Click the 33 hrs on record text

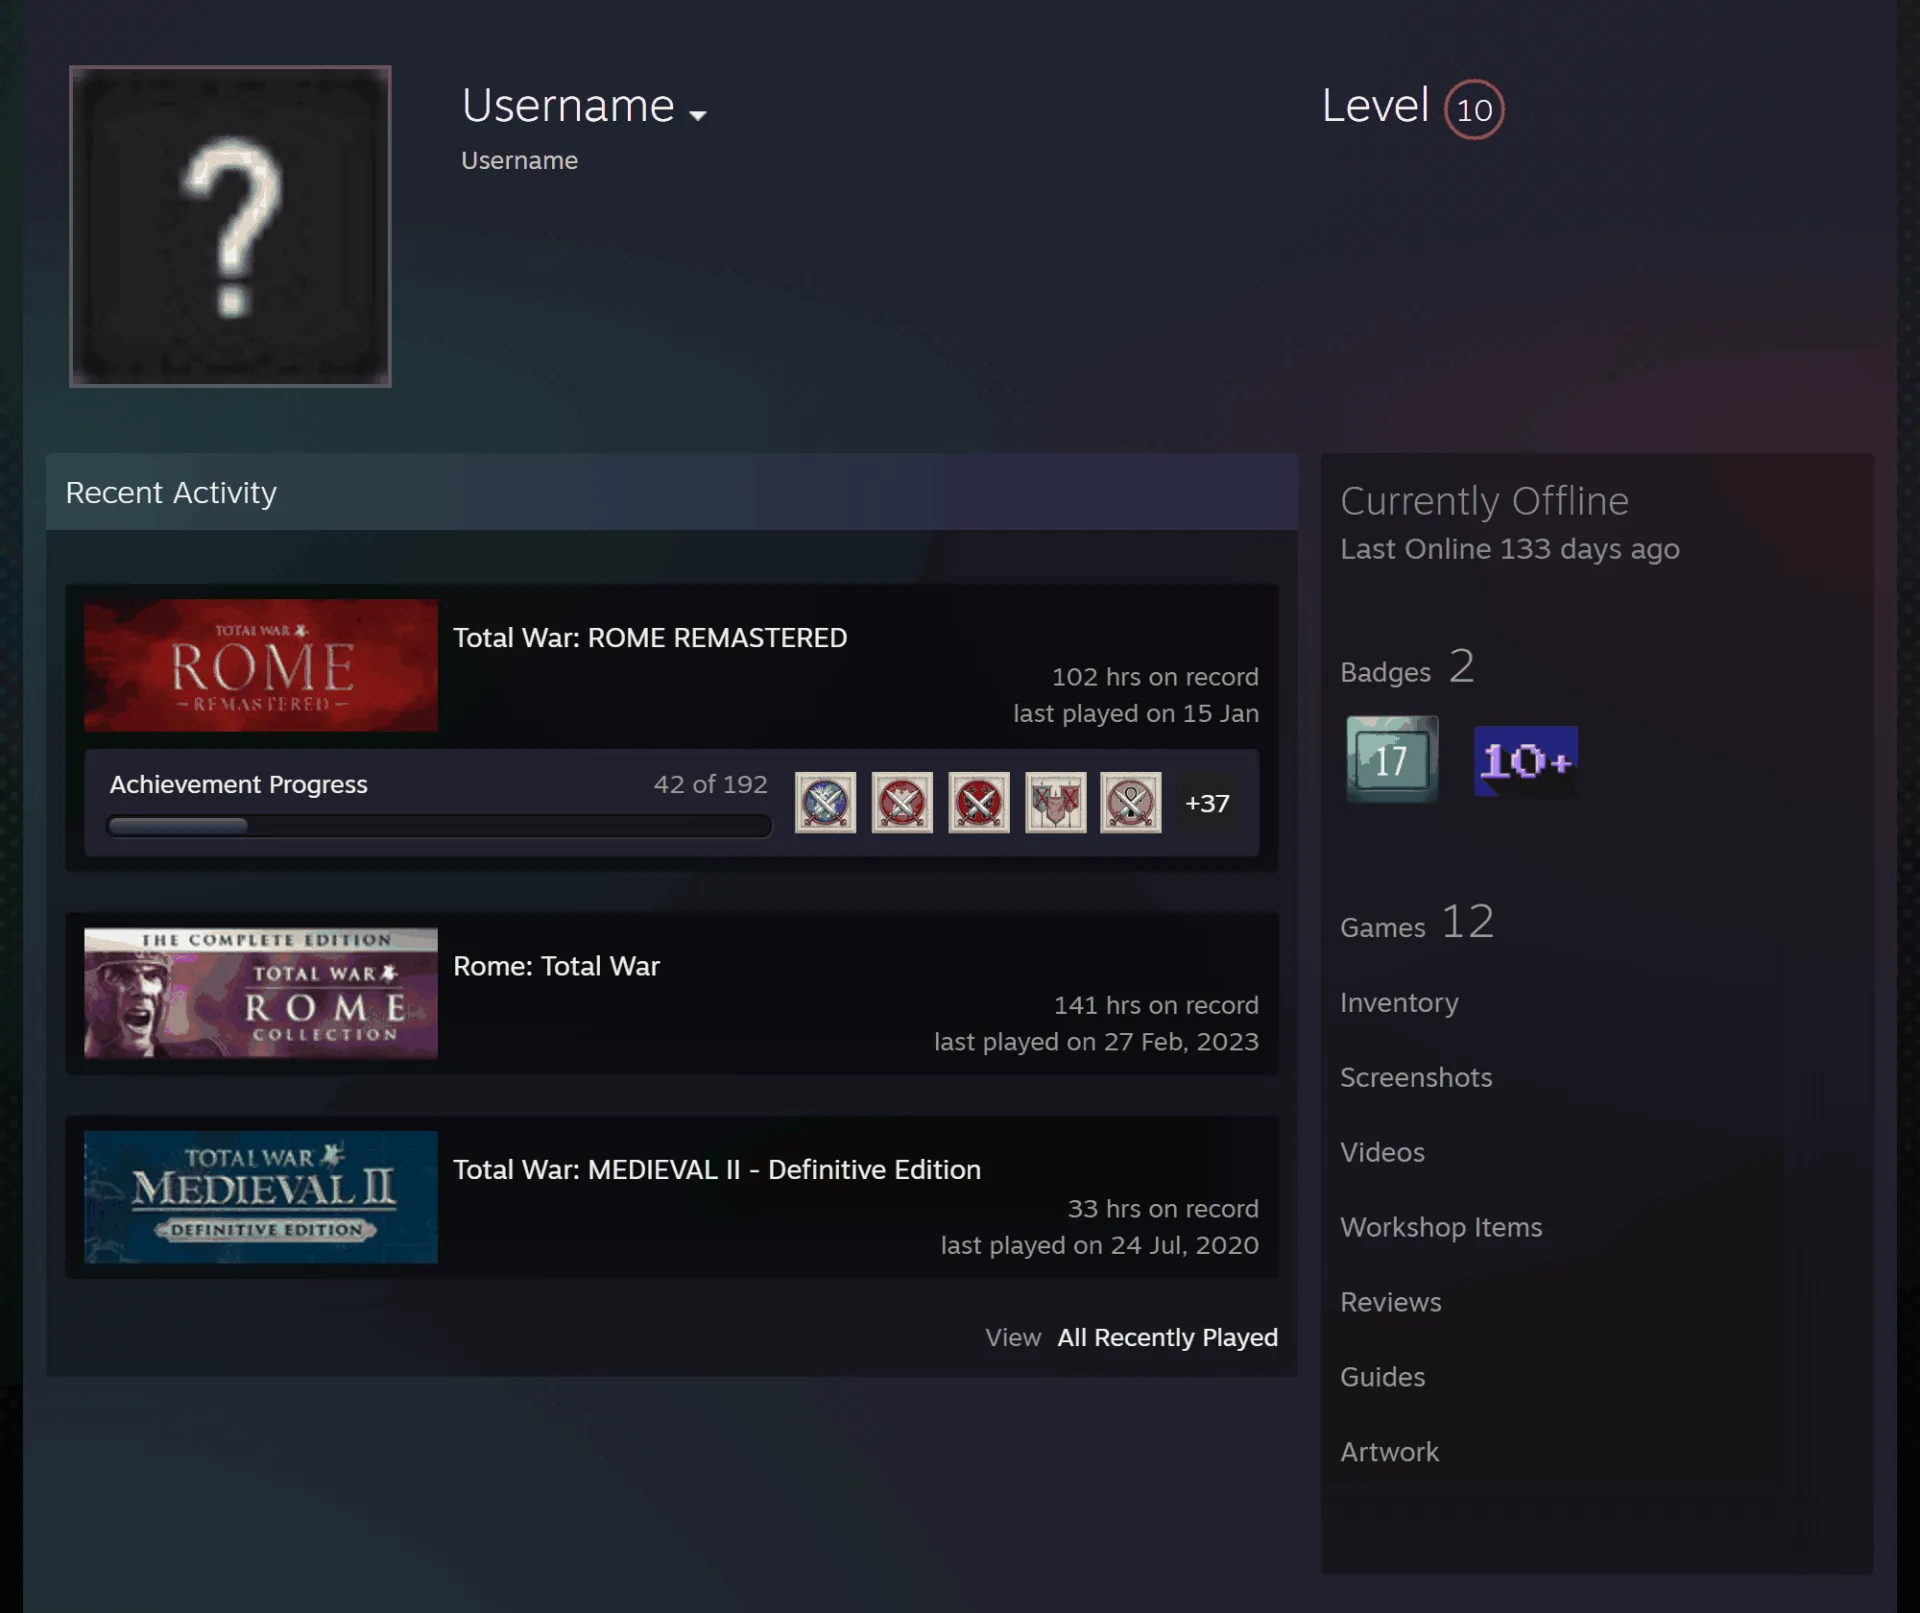tap(1163, 1209)
